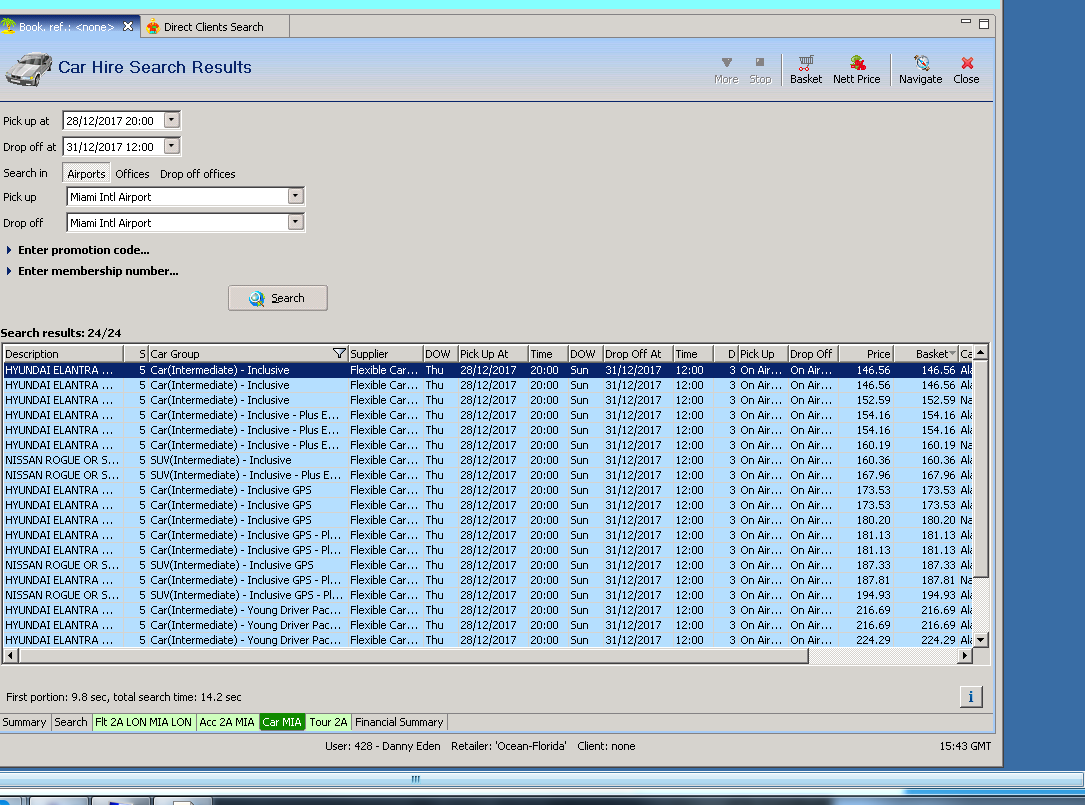Select the Drop off offices option
This screenshot has width=1085, height=805.
coord(197,174)
